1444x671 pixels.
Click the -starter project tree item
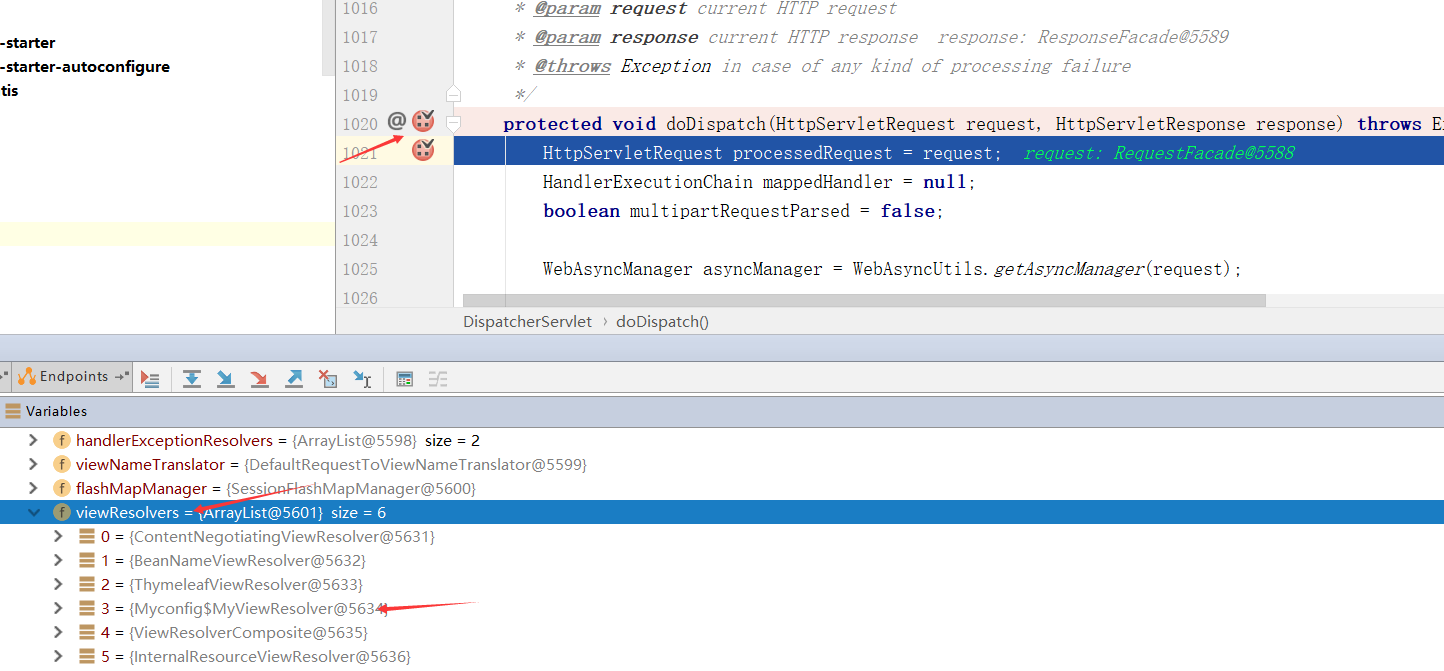[27, 43]
